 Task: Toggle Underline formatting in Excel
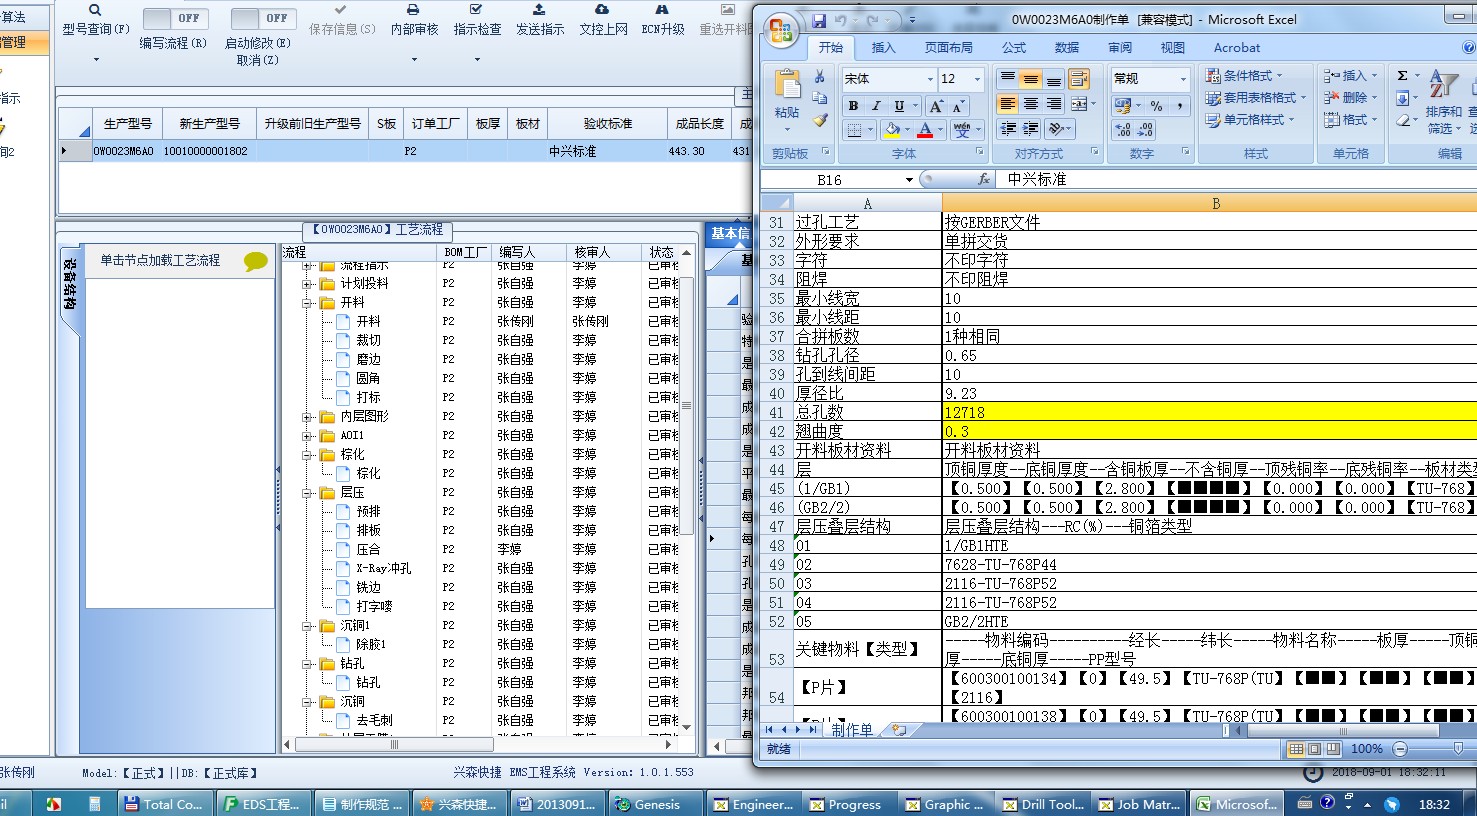point(899,105)
